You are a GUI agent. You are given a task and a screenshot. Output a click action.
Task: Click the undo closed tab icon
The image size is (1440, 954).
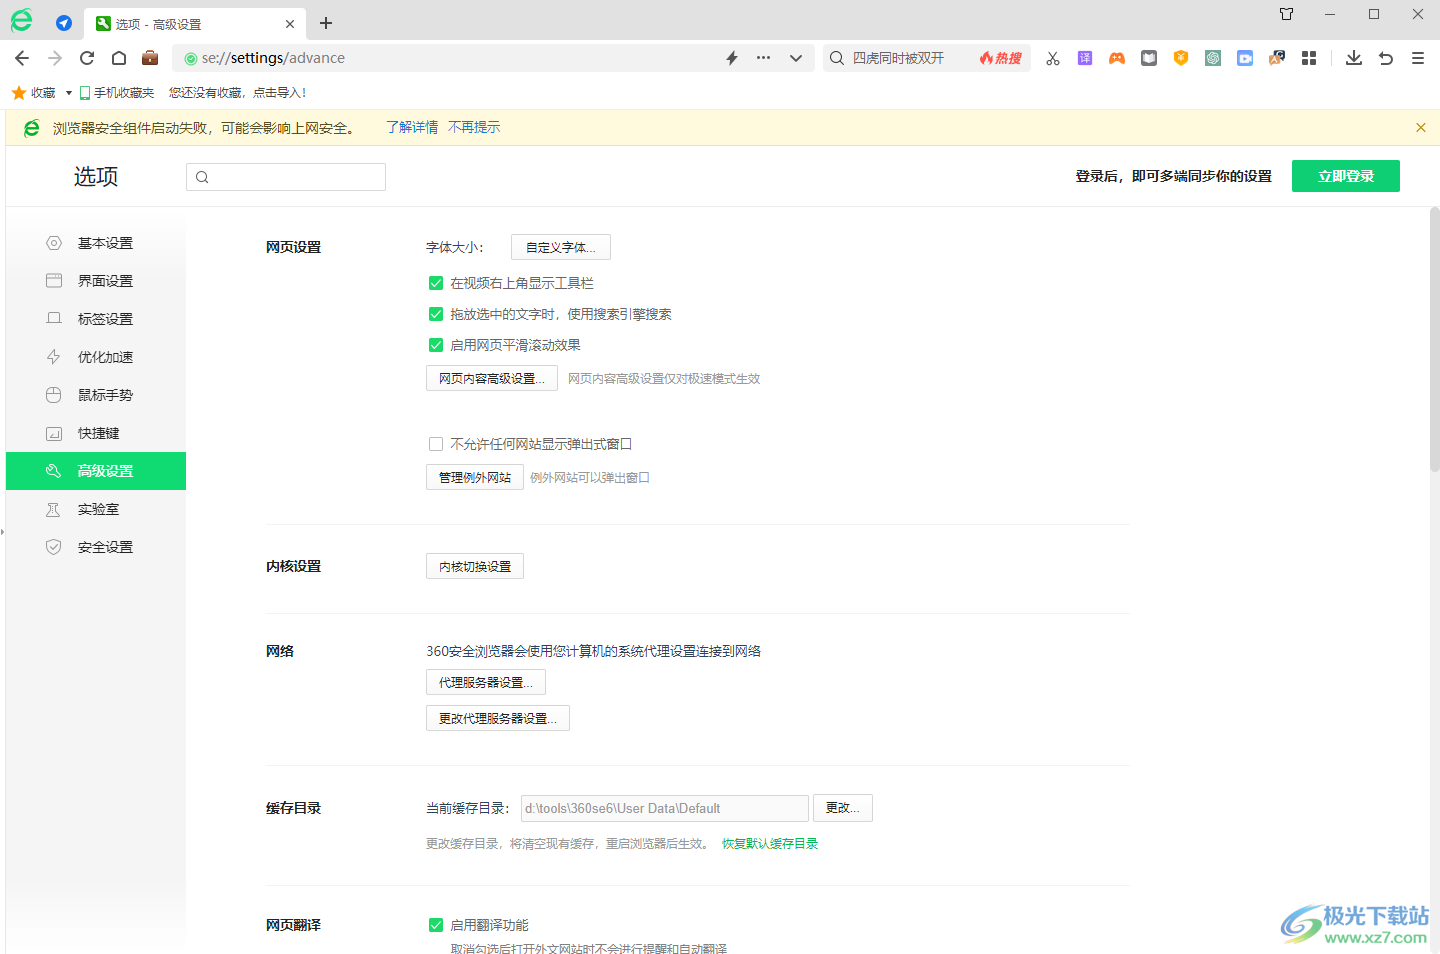[1386, 58]
